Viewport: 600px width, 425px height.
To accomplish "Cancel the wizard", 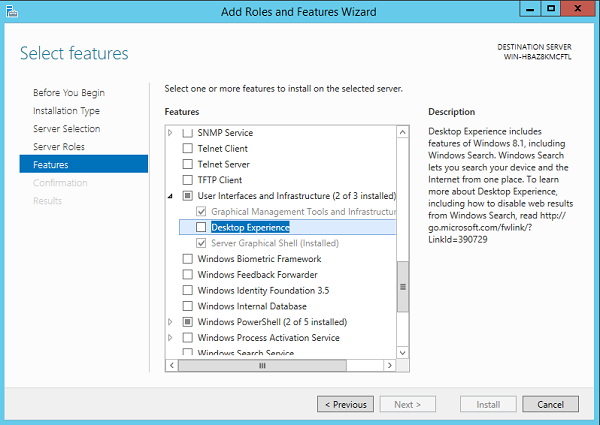I will click(550, 404).
